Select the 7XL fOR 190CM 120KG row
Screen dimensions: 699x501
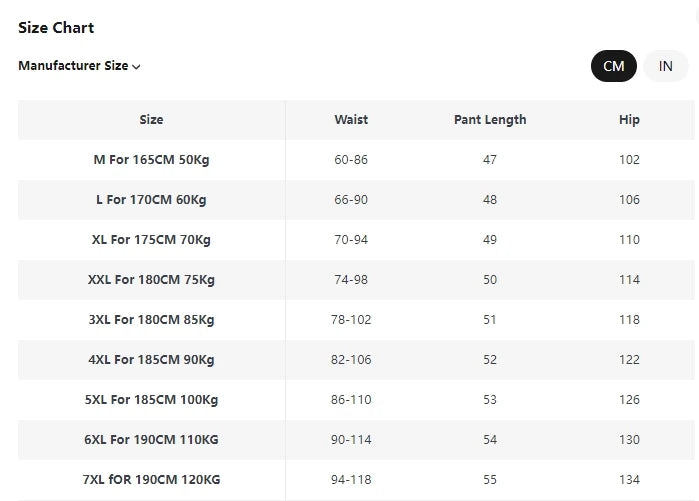click(x=356, y=480)
